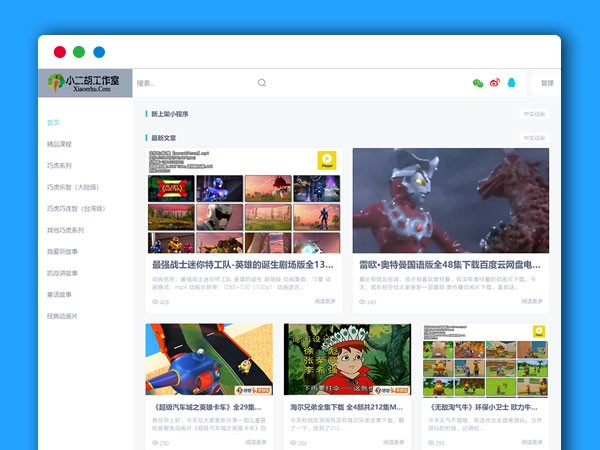Open the red Weibo icon

494,83
